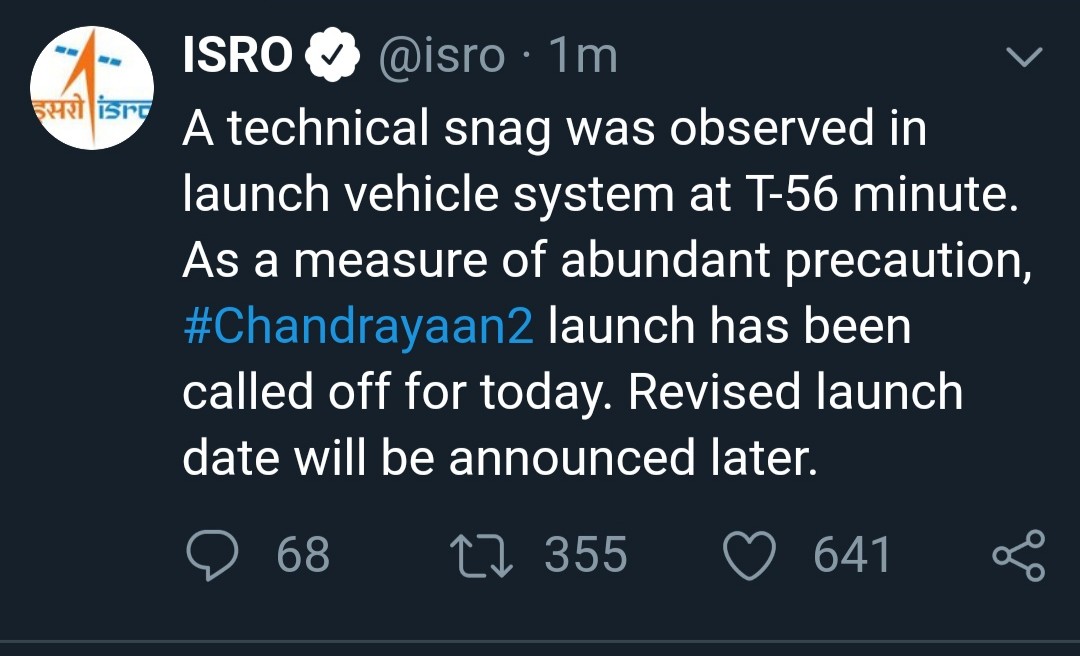Like the tweet with heart icon
1080x656 pixels.
[749, 555]
